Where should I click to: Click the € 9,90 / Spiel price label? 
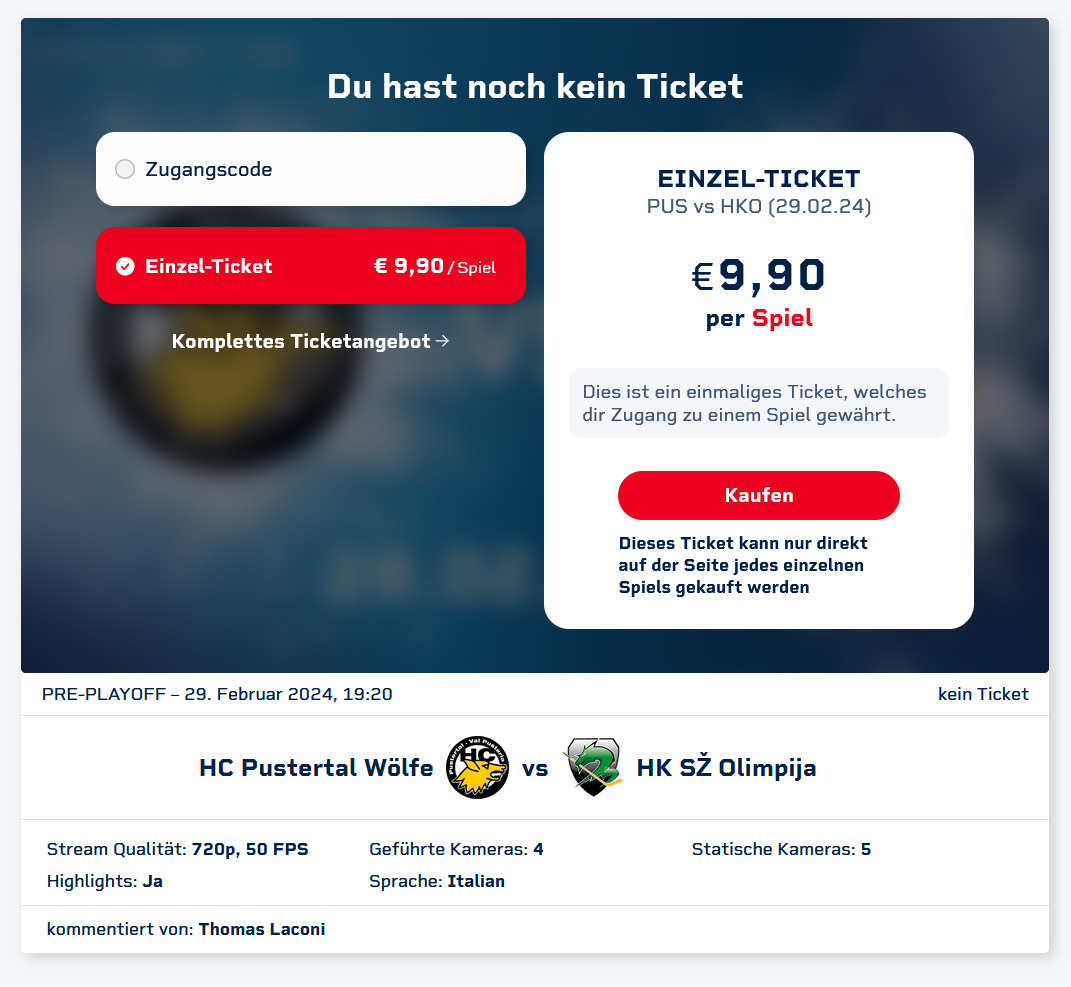[x=434, y=266]
